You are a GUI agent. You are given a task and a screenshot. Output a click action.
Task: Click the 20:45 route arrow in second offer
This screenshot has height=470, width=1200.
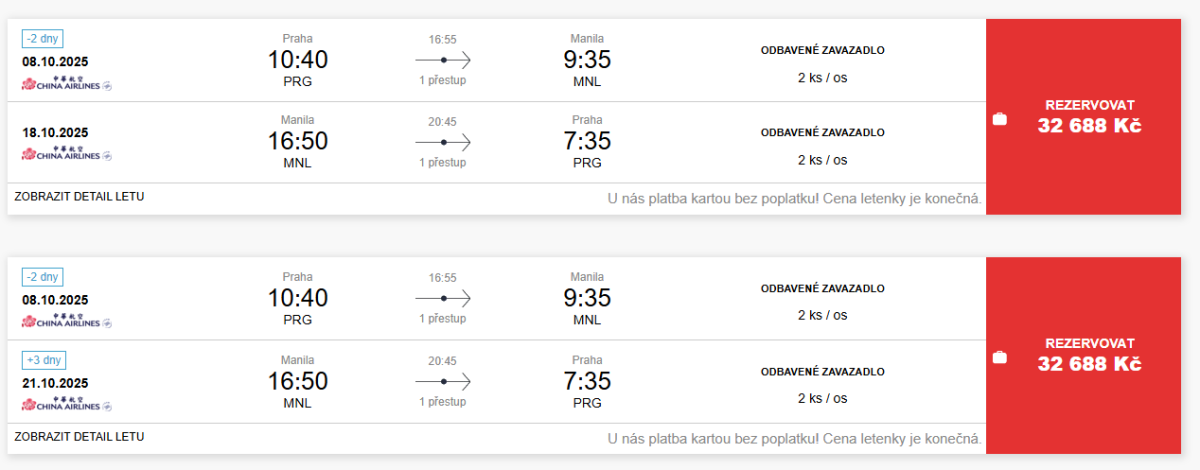[x=443, y=381]
